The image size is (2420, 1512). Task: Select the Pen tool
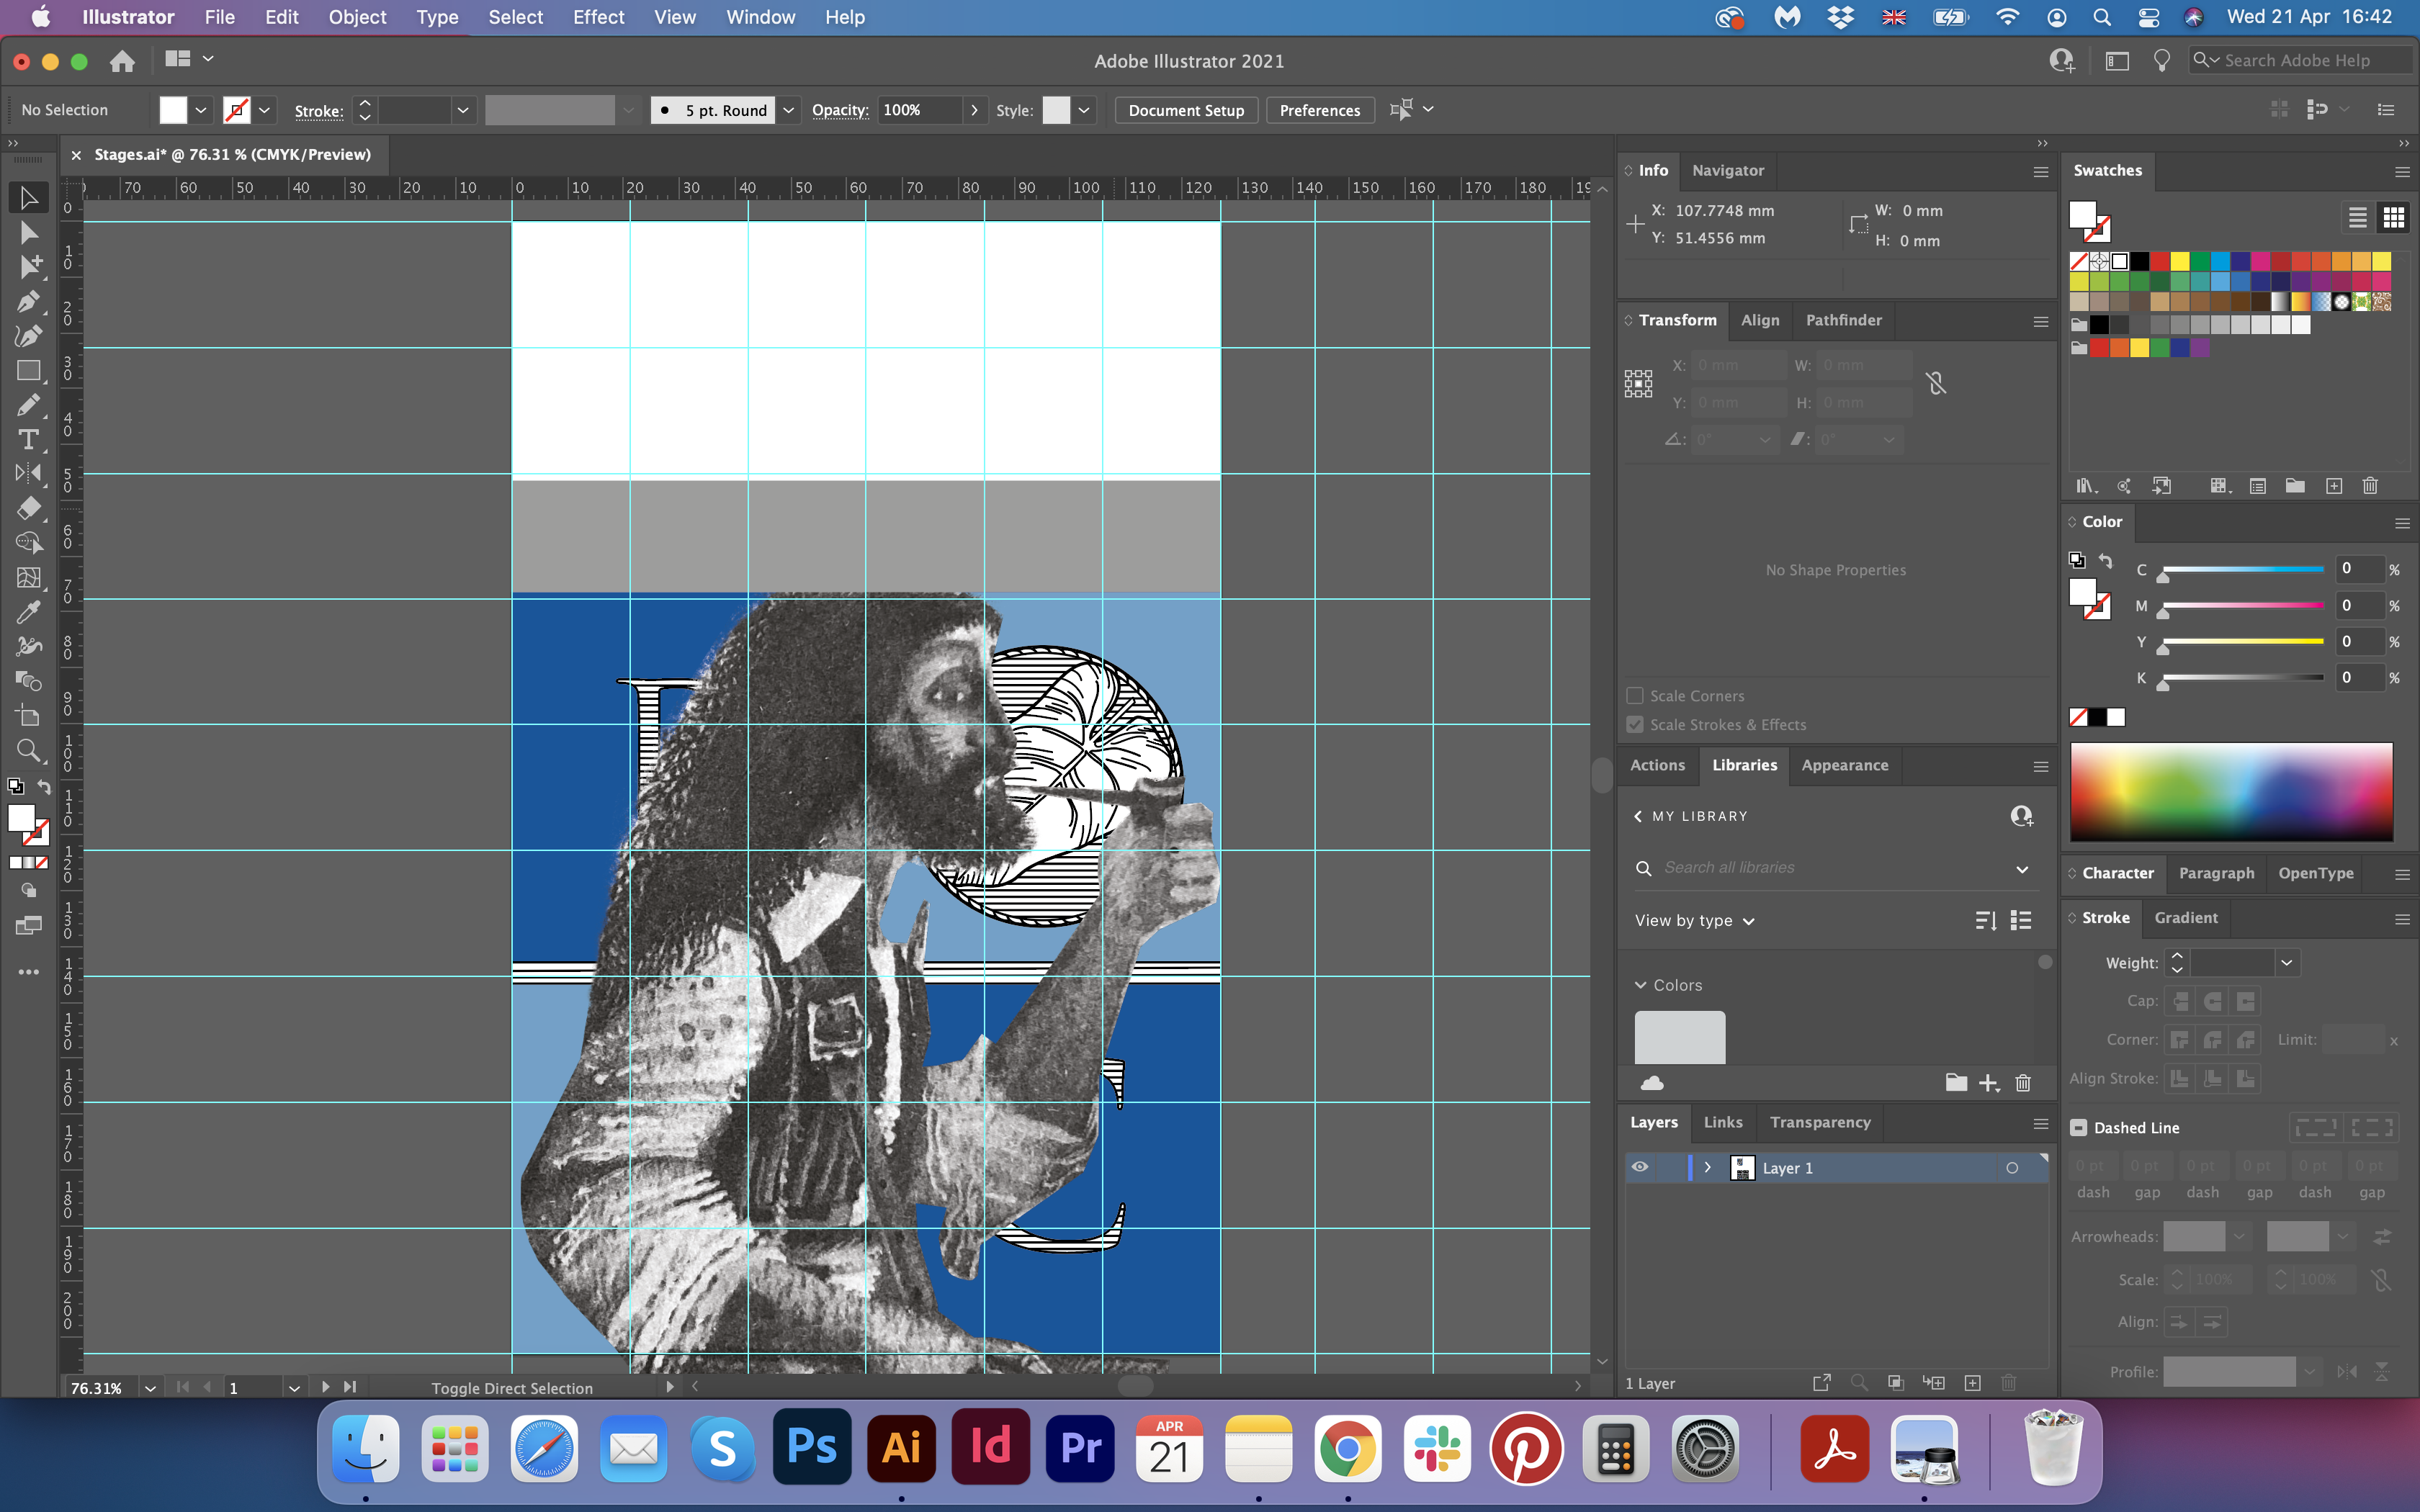28,301
